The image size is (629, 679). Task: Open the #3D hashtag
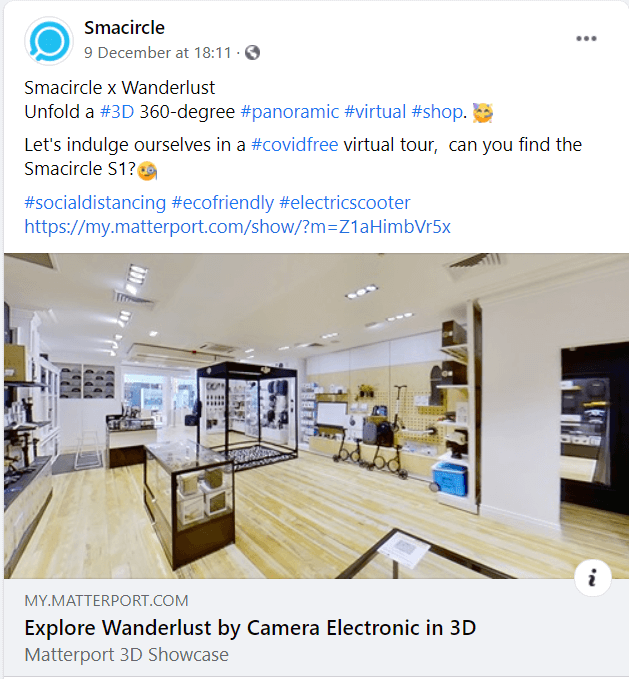117,112
